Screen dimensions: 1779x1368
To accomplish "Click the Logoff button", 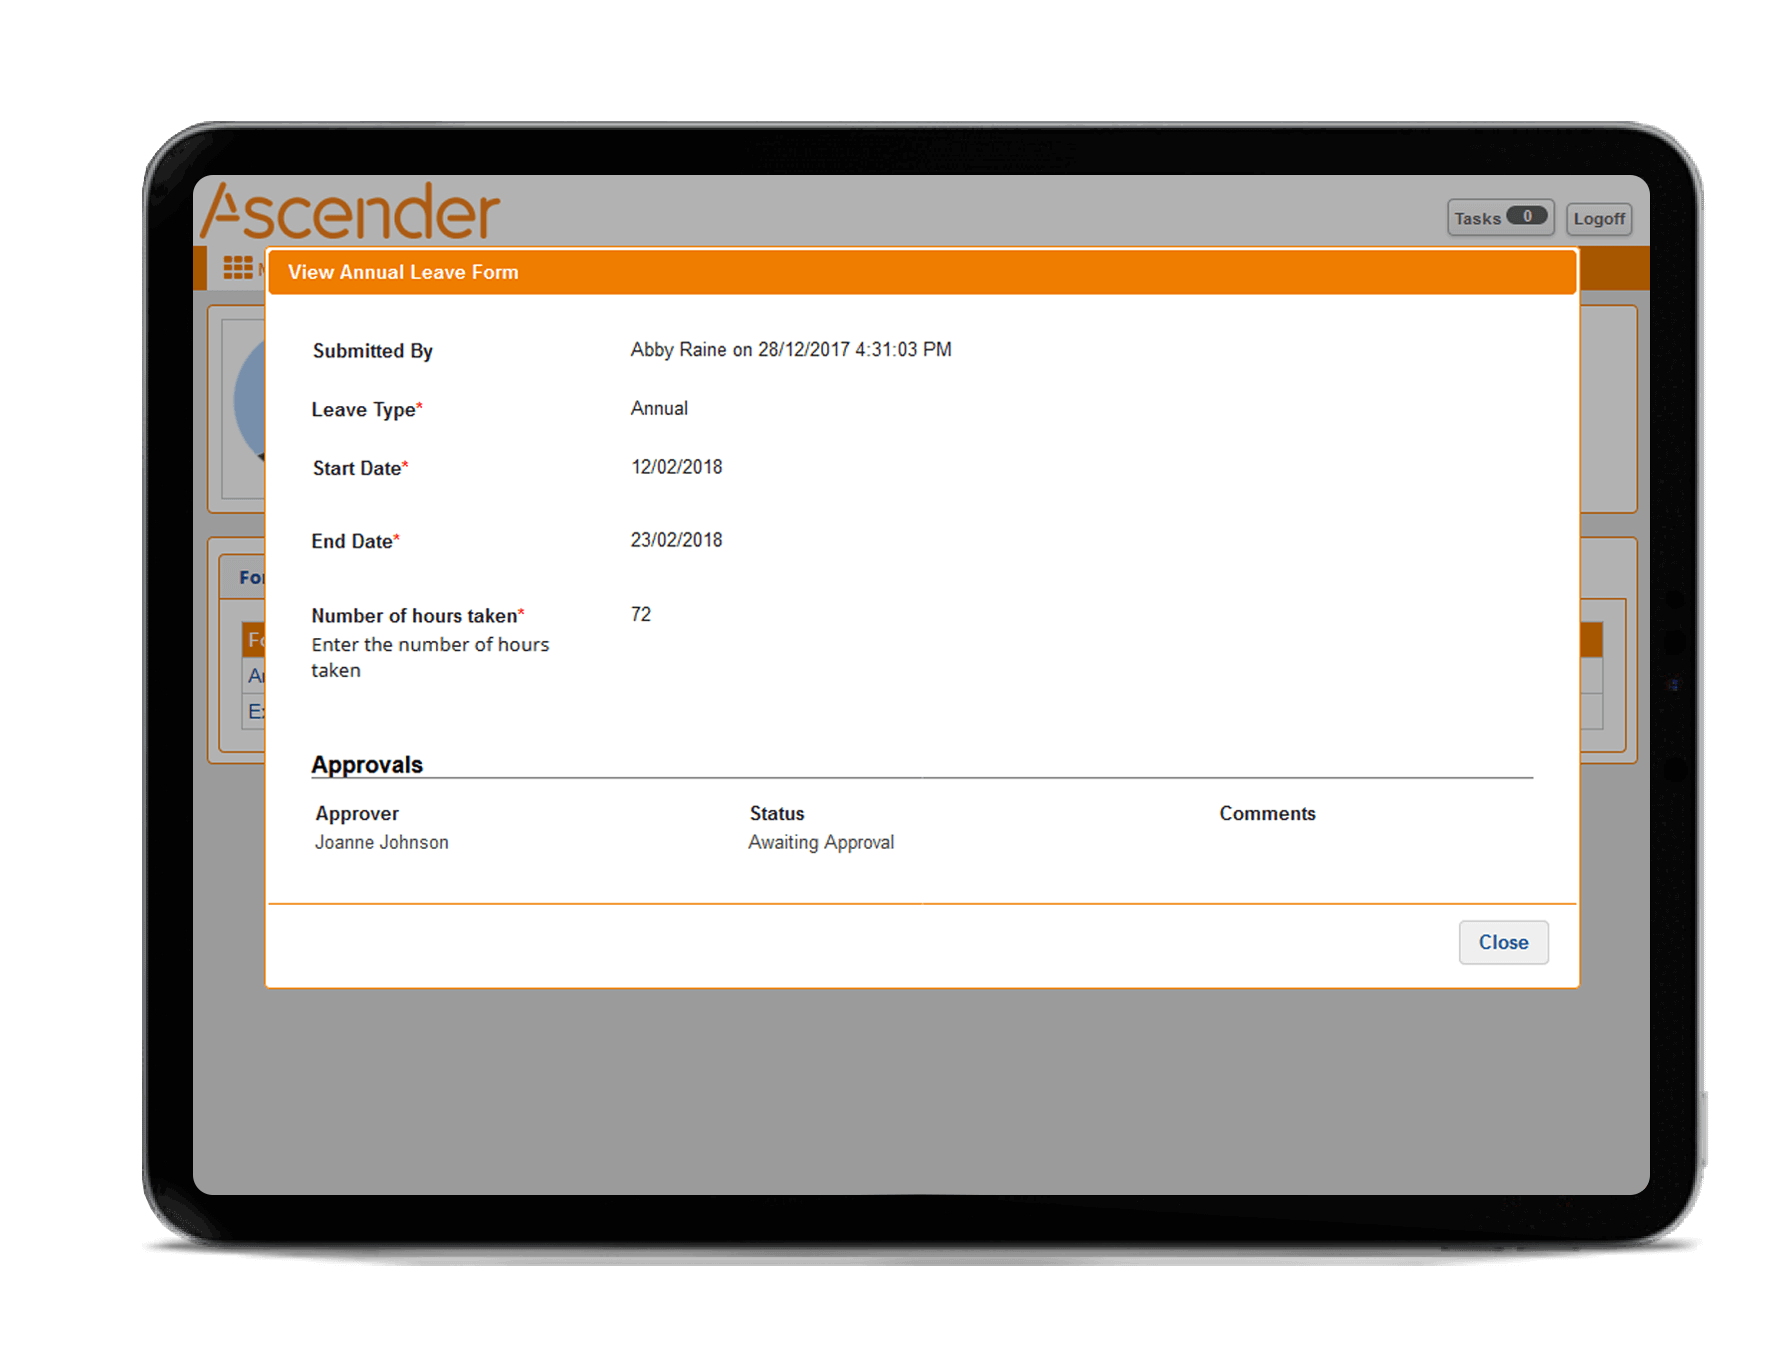I will click(x=1598, y=217).
